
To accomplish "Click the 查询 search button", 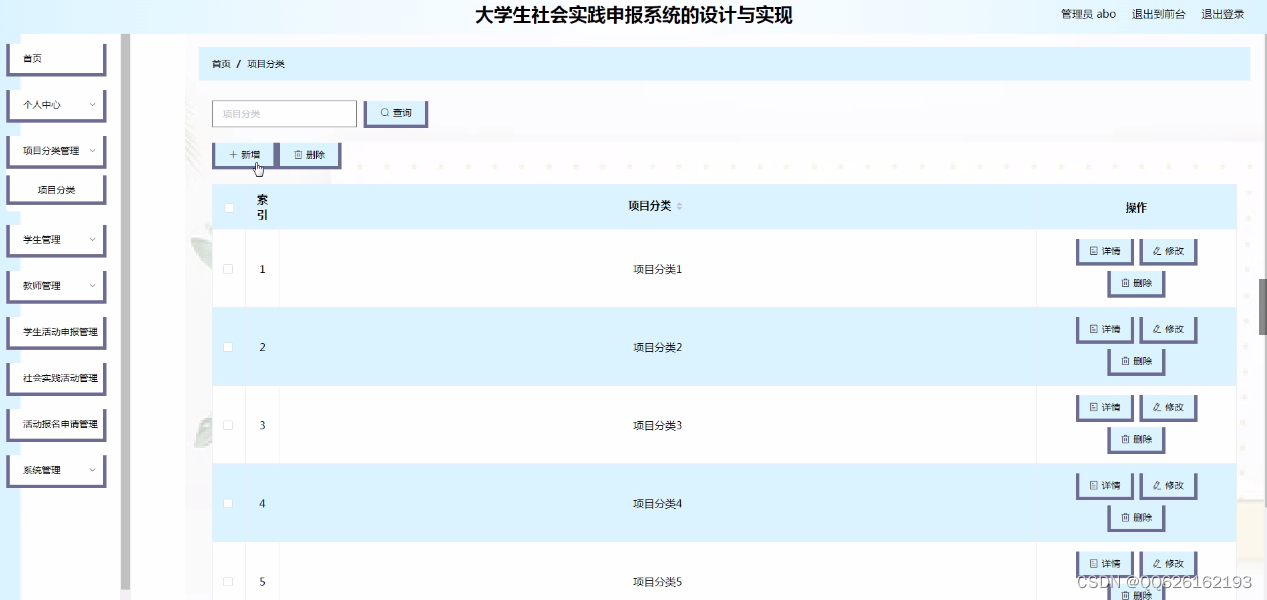I will tap(396, 113).
